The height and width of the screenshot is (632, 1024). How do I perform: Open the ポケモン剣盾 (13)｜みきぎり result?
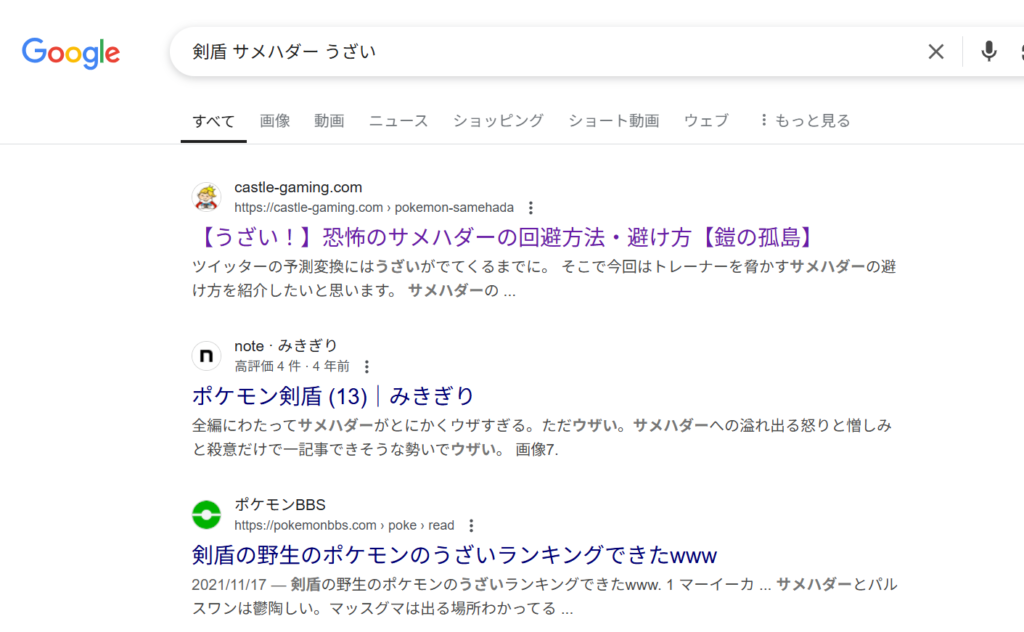(333, 396)
